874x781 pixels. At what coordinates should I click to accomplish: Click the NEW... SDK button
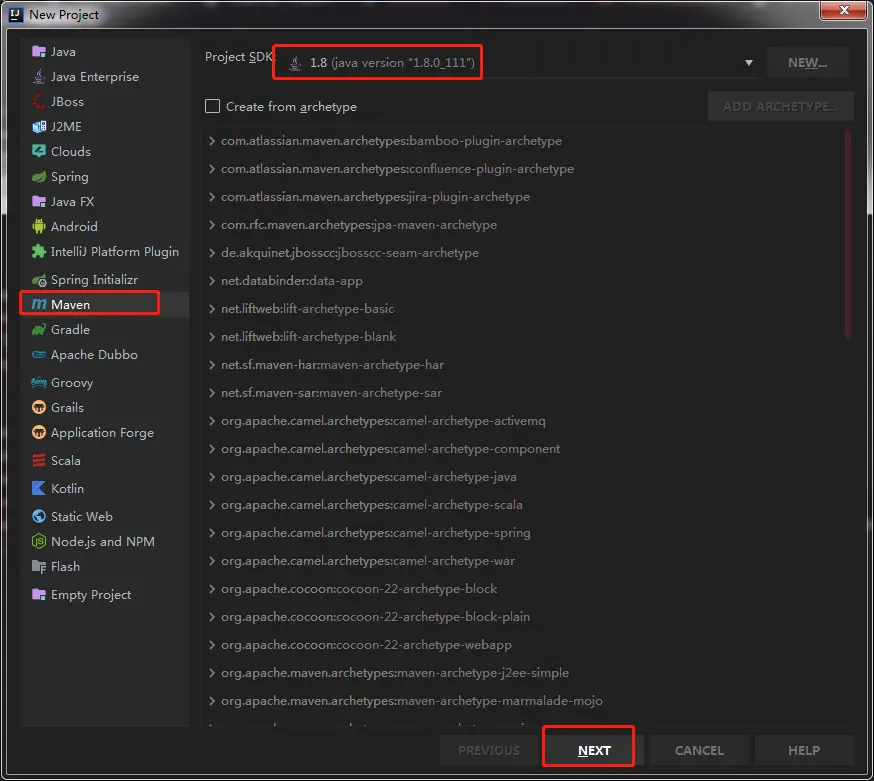pyautogui.click(x=807, y=62)
